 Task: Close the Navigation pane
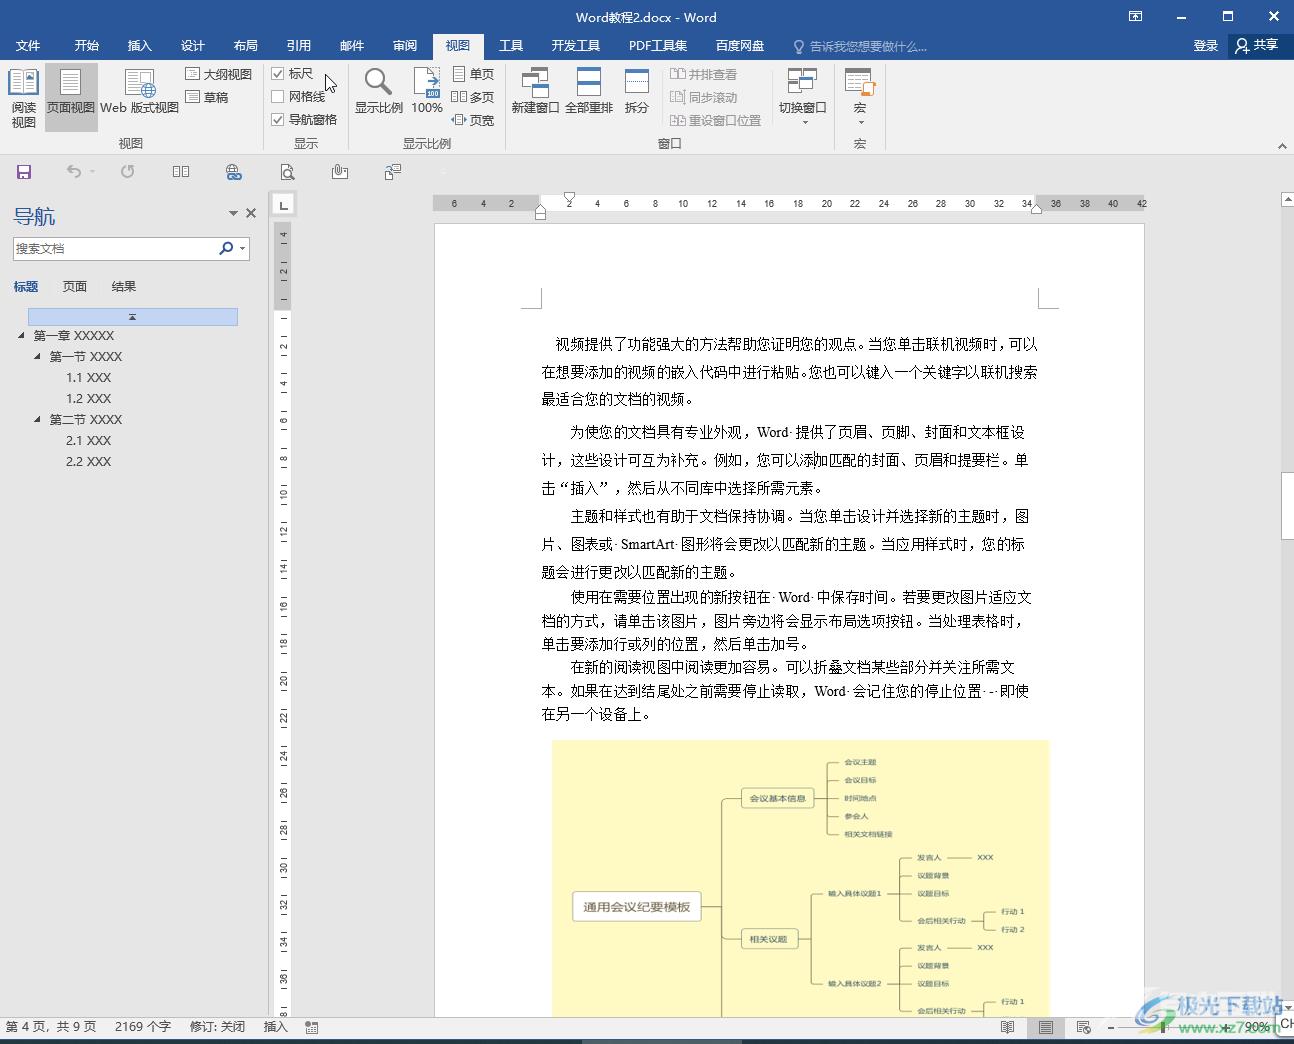pos(251,214)
